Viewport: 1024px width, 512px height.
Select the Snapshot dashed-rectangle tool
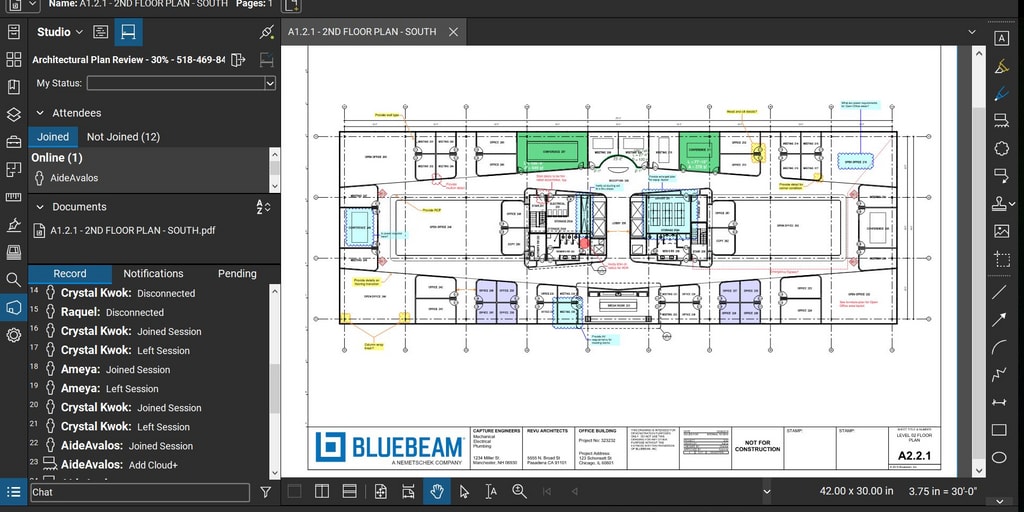tap(1001, 259)
